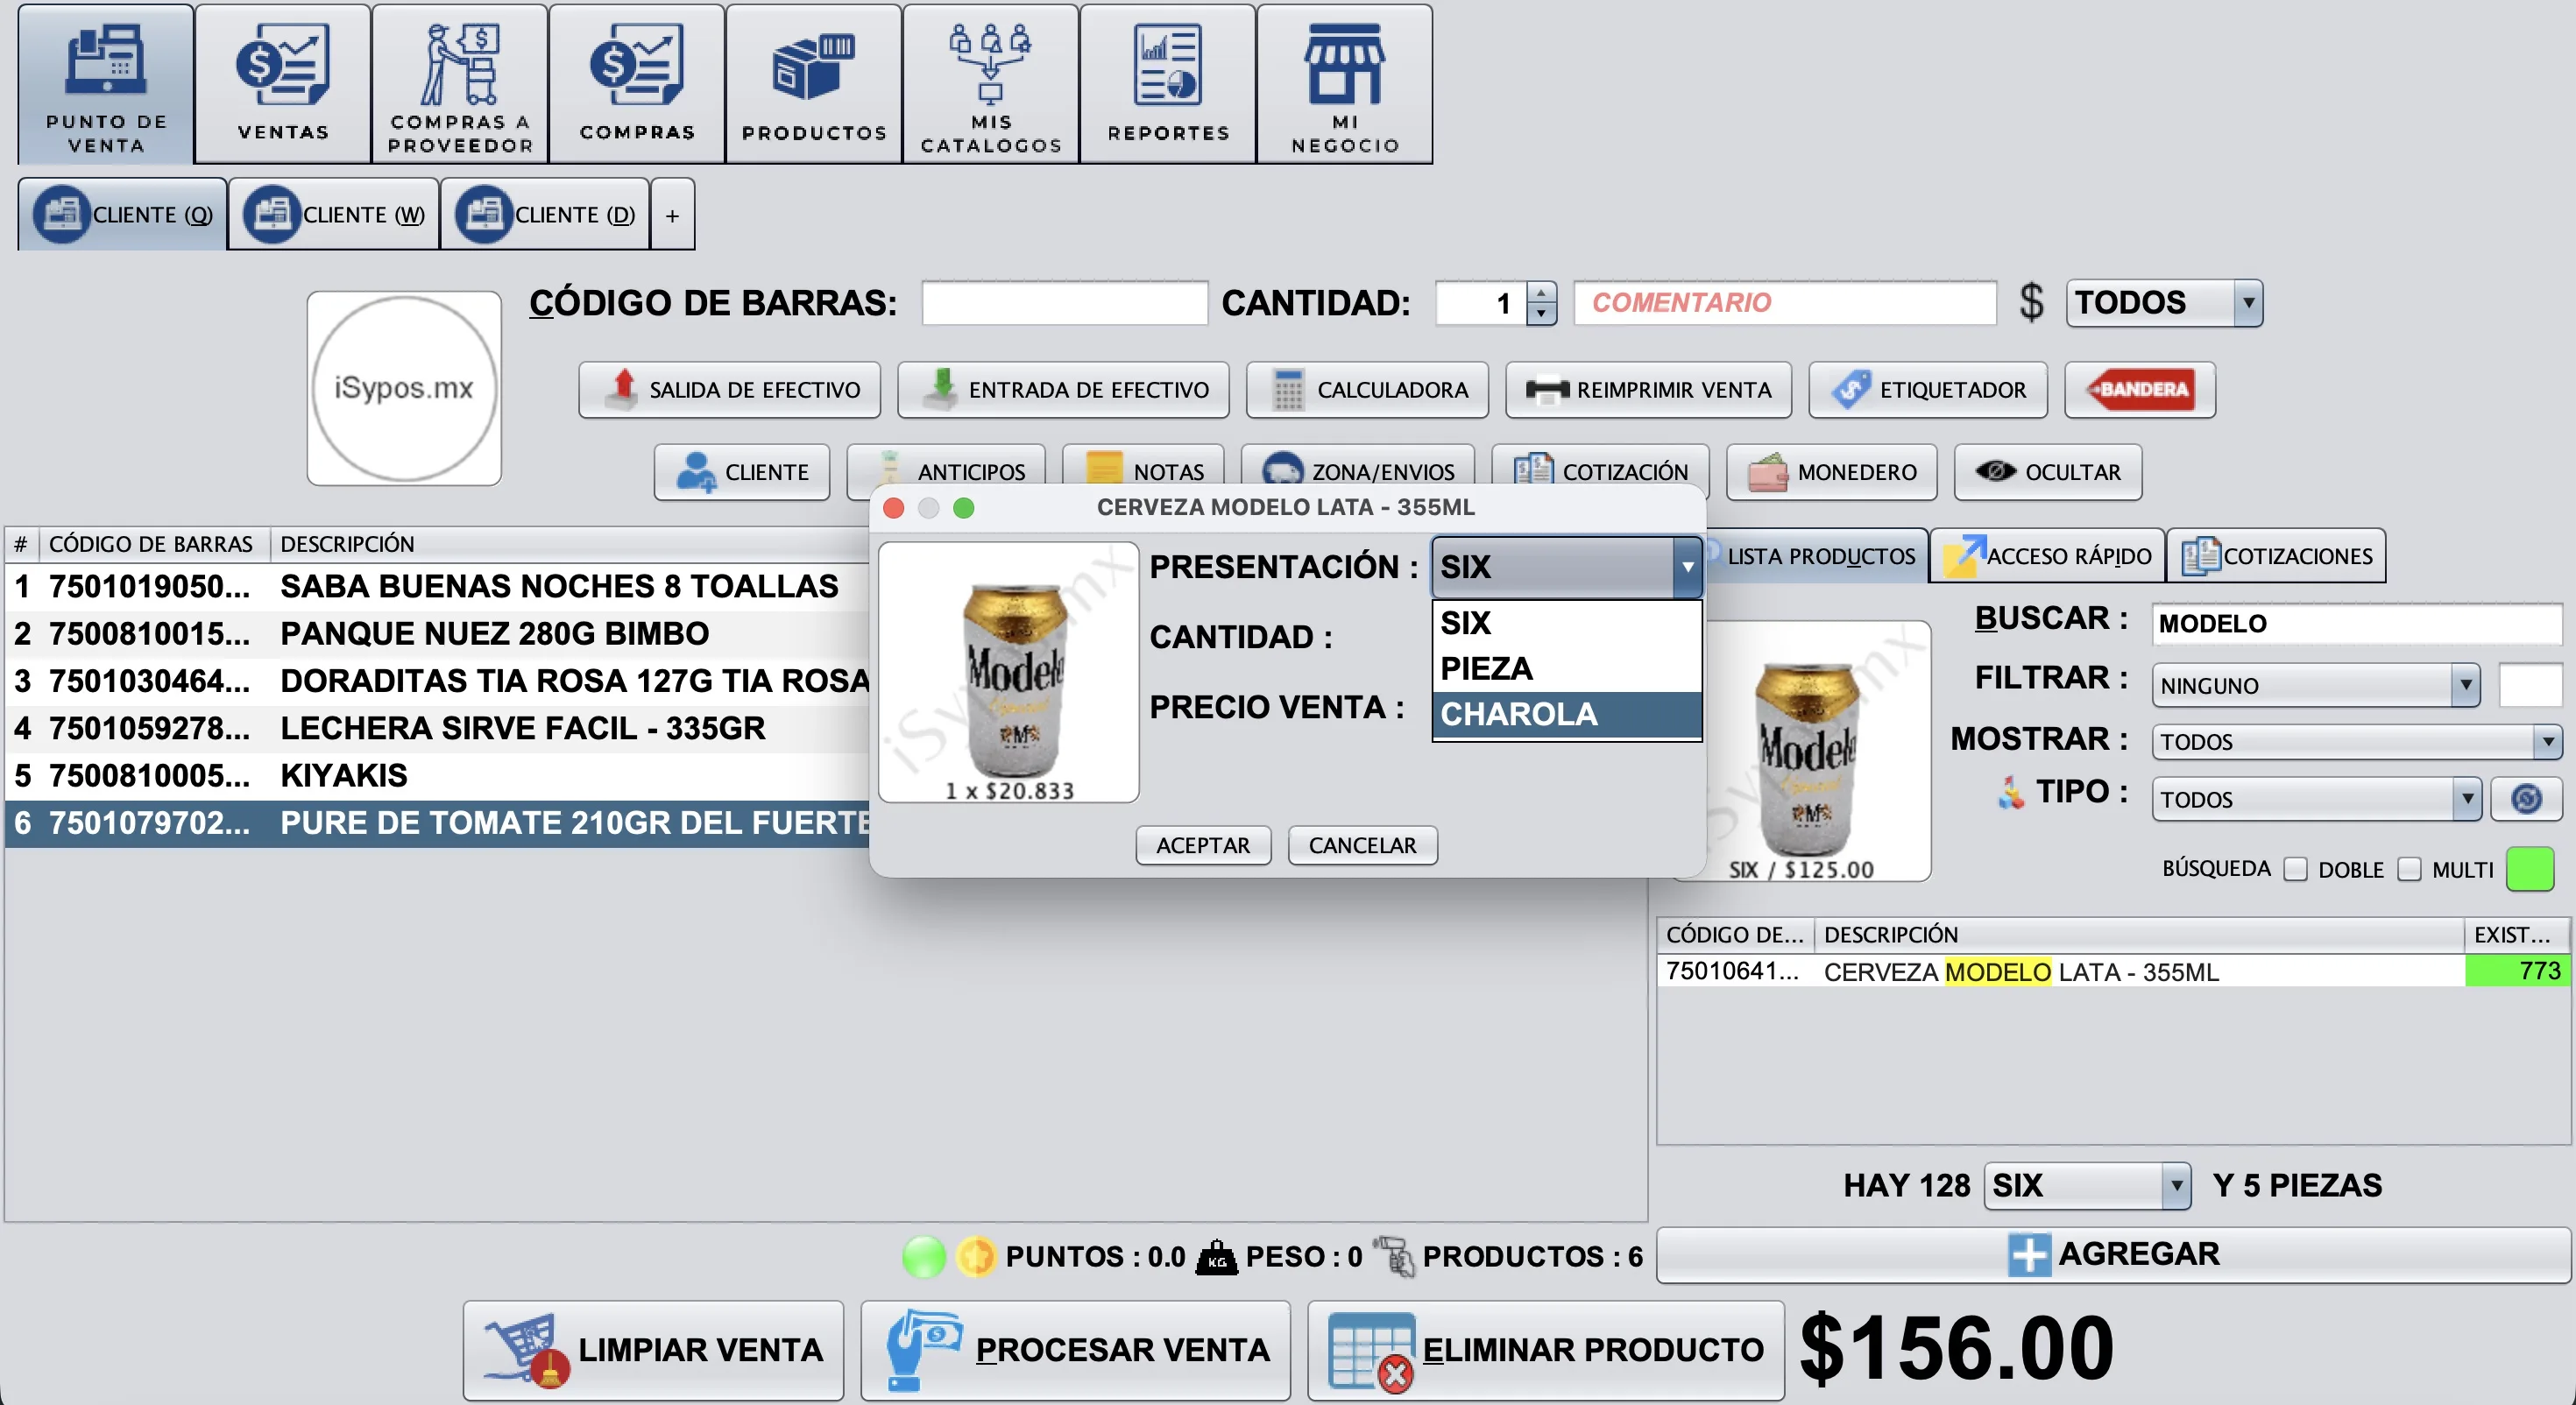This screenshot has height=1405, width=2576.
Task: Increase Cantidad with stepper up arrow
Action: pos(1541,292)
